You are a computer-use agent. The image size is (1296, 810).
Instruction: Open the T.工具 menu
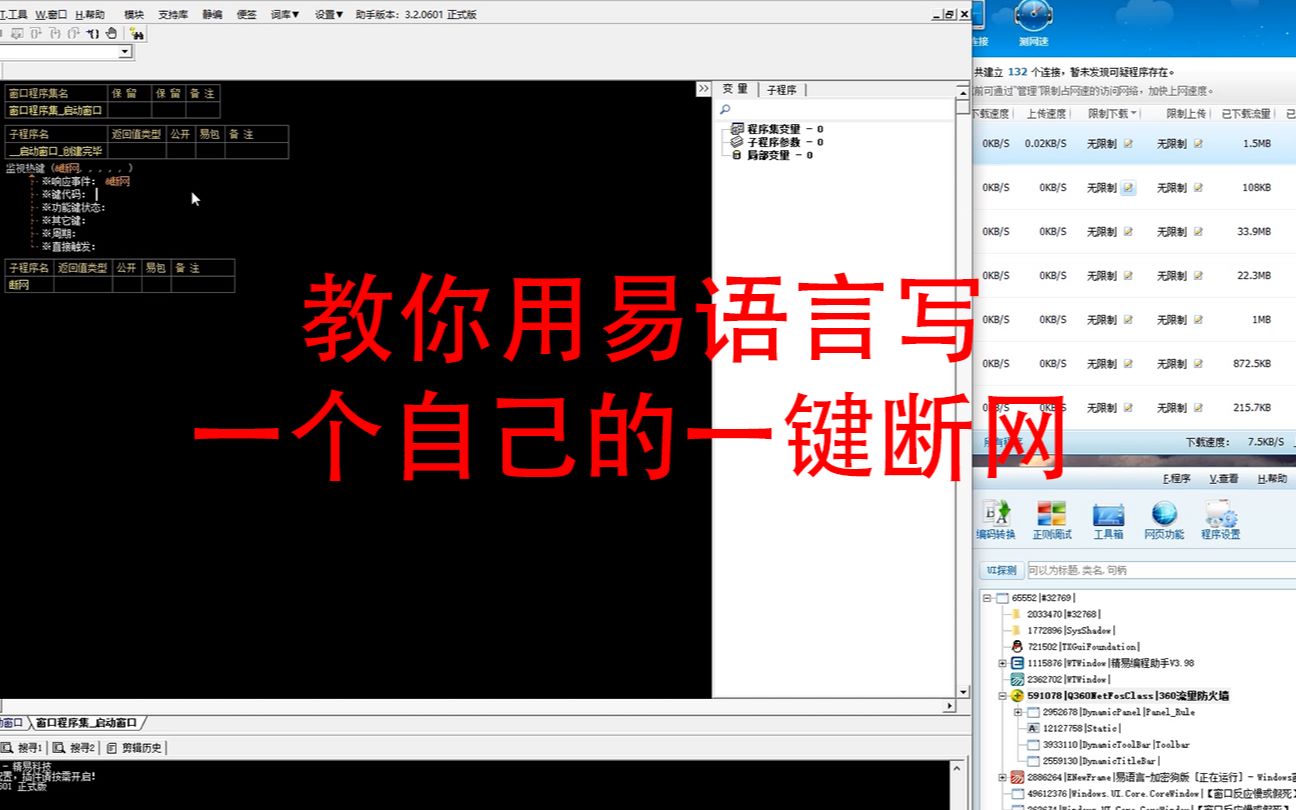pyautogui.click(x=14, y=15)
